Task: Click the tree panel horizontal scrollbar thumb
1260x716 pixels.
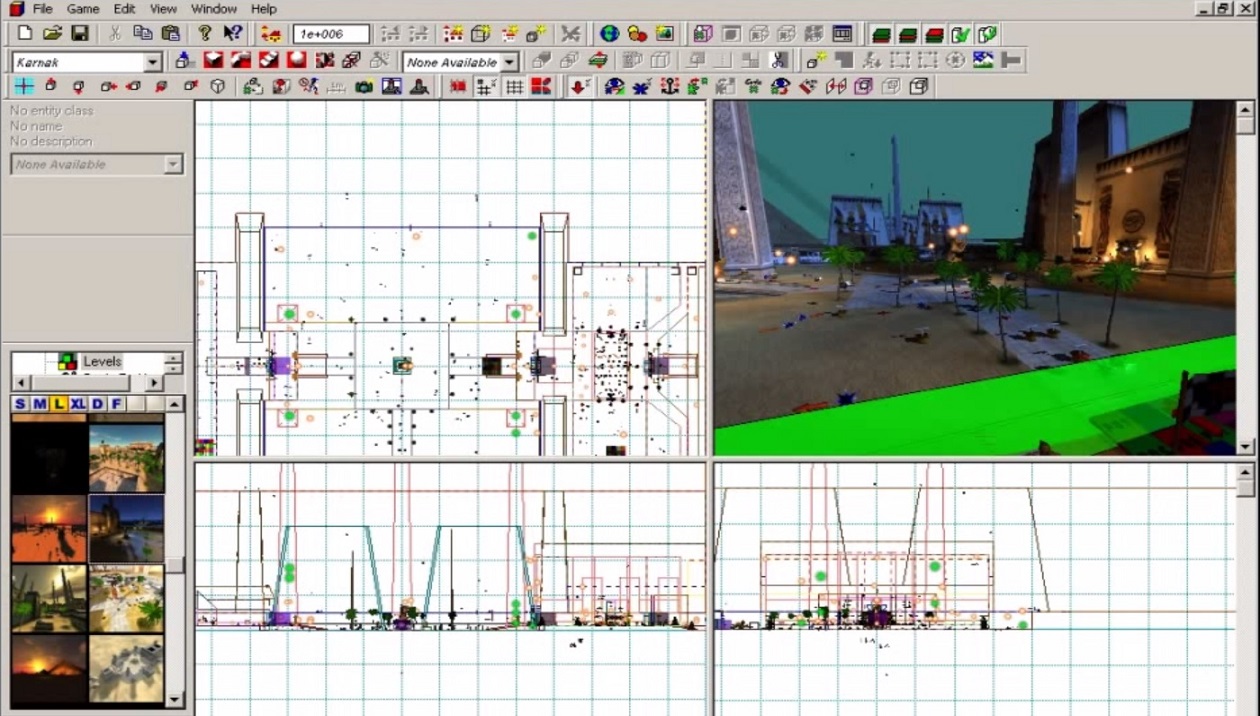Action: [x=79, y=383]
